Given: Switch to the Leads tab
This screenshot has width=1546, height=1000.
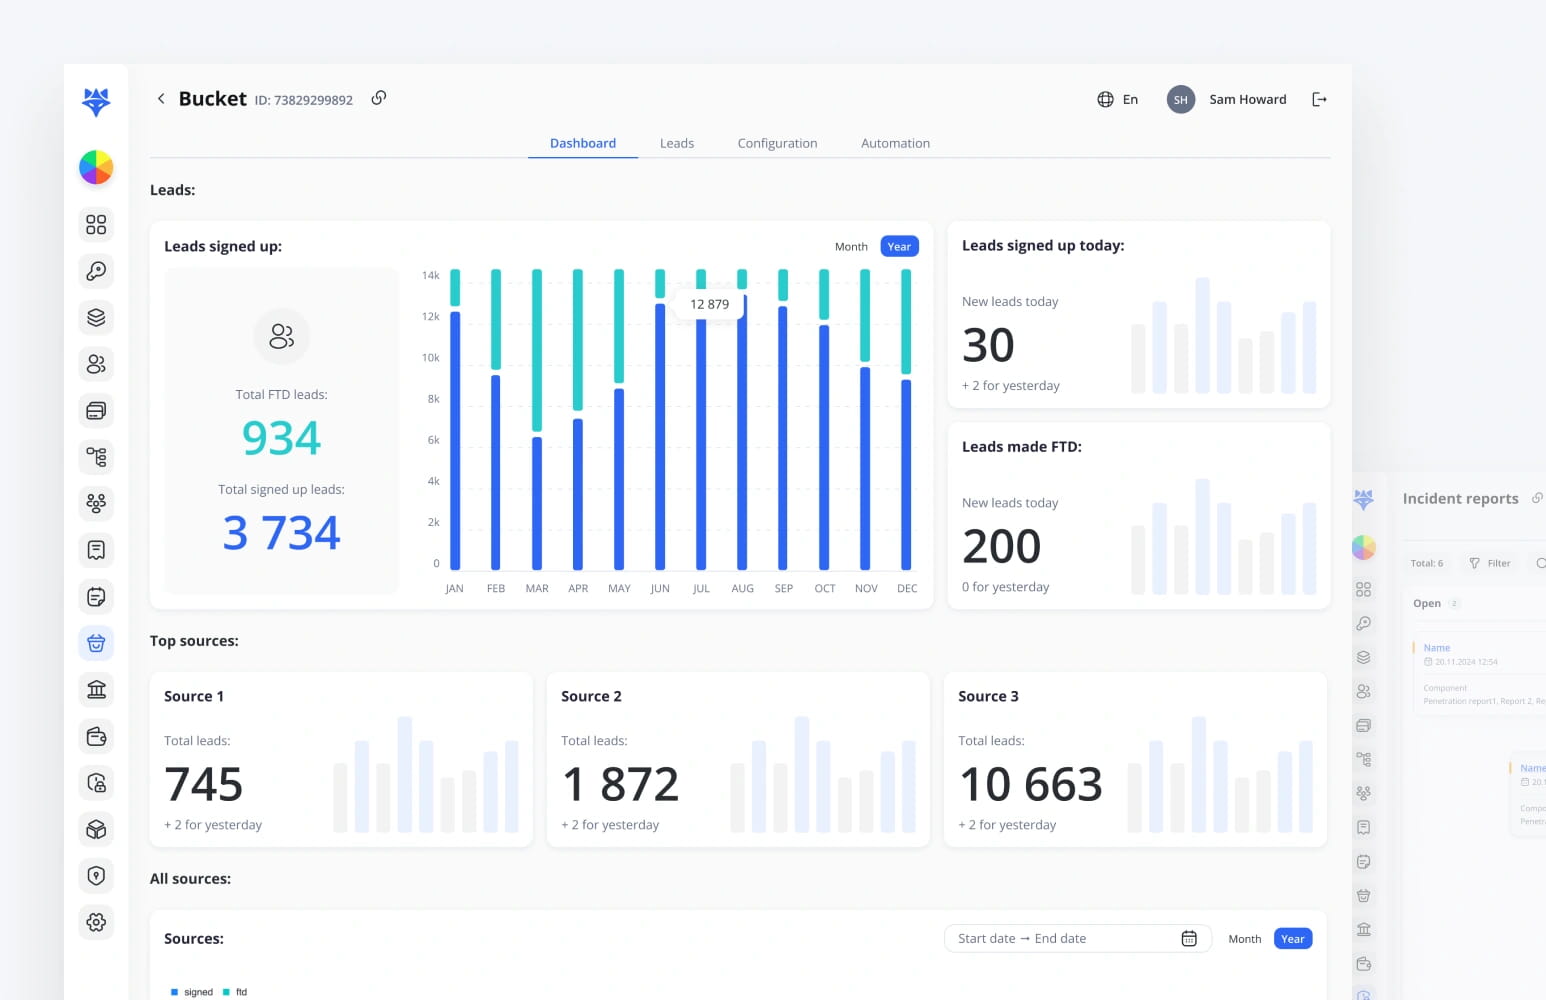Looking at the screenshot, I should [x=676, y=143].
